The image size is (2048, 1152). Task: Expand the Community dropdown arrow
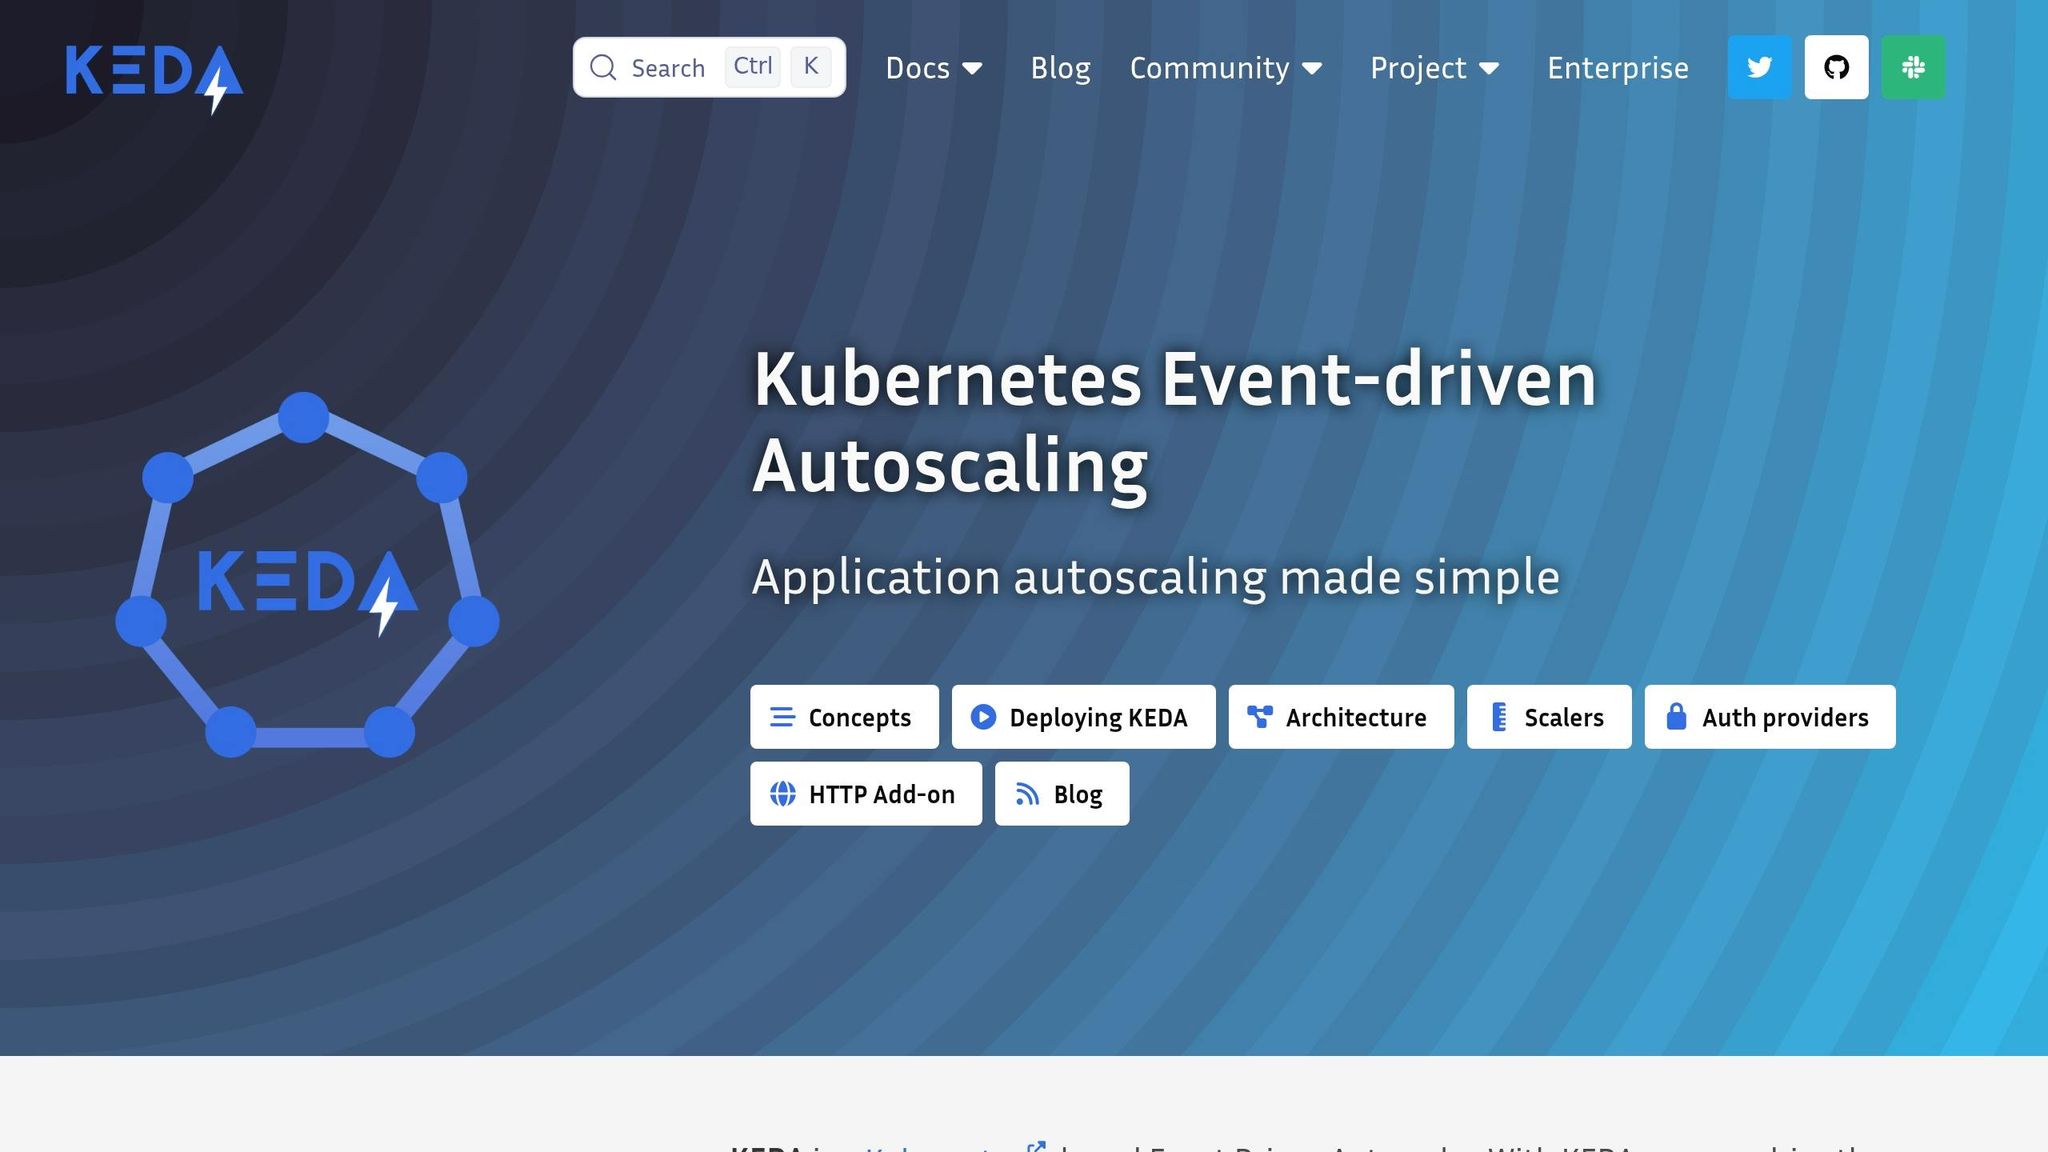point(1312,68)
